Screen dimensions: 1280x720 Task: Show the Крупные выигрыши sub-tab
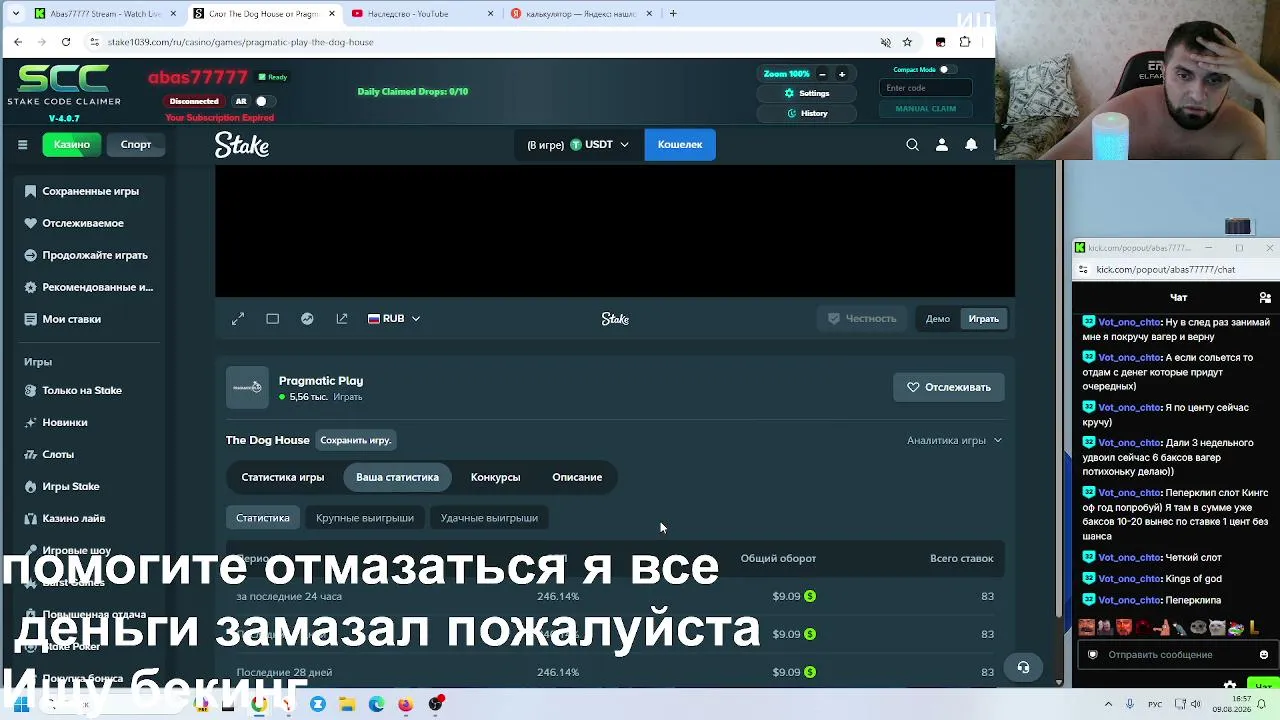pyautogui.click(x=365, y=518)
